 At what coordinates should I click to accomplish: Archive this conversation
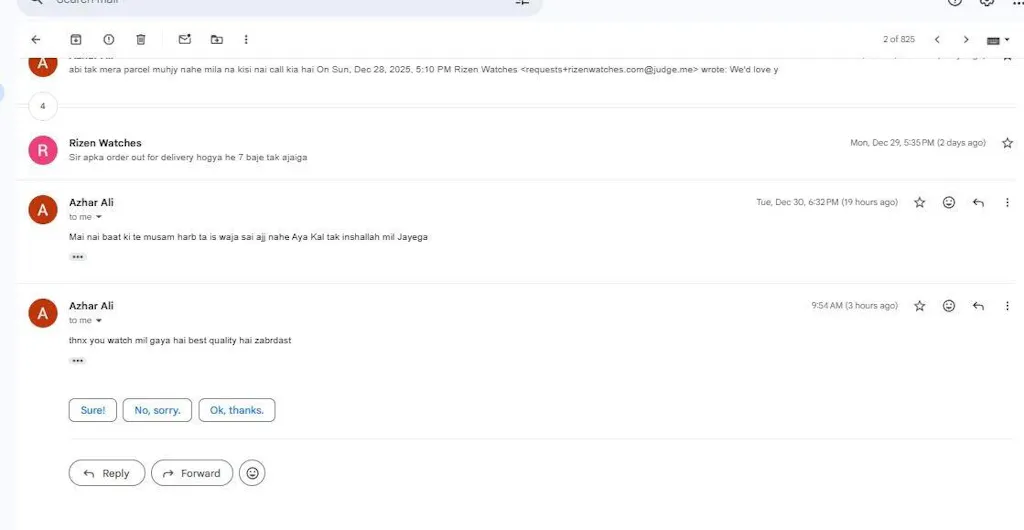(x=76, y=40)
